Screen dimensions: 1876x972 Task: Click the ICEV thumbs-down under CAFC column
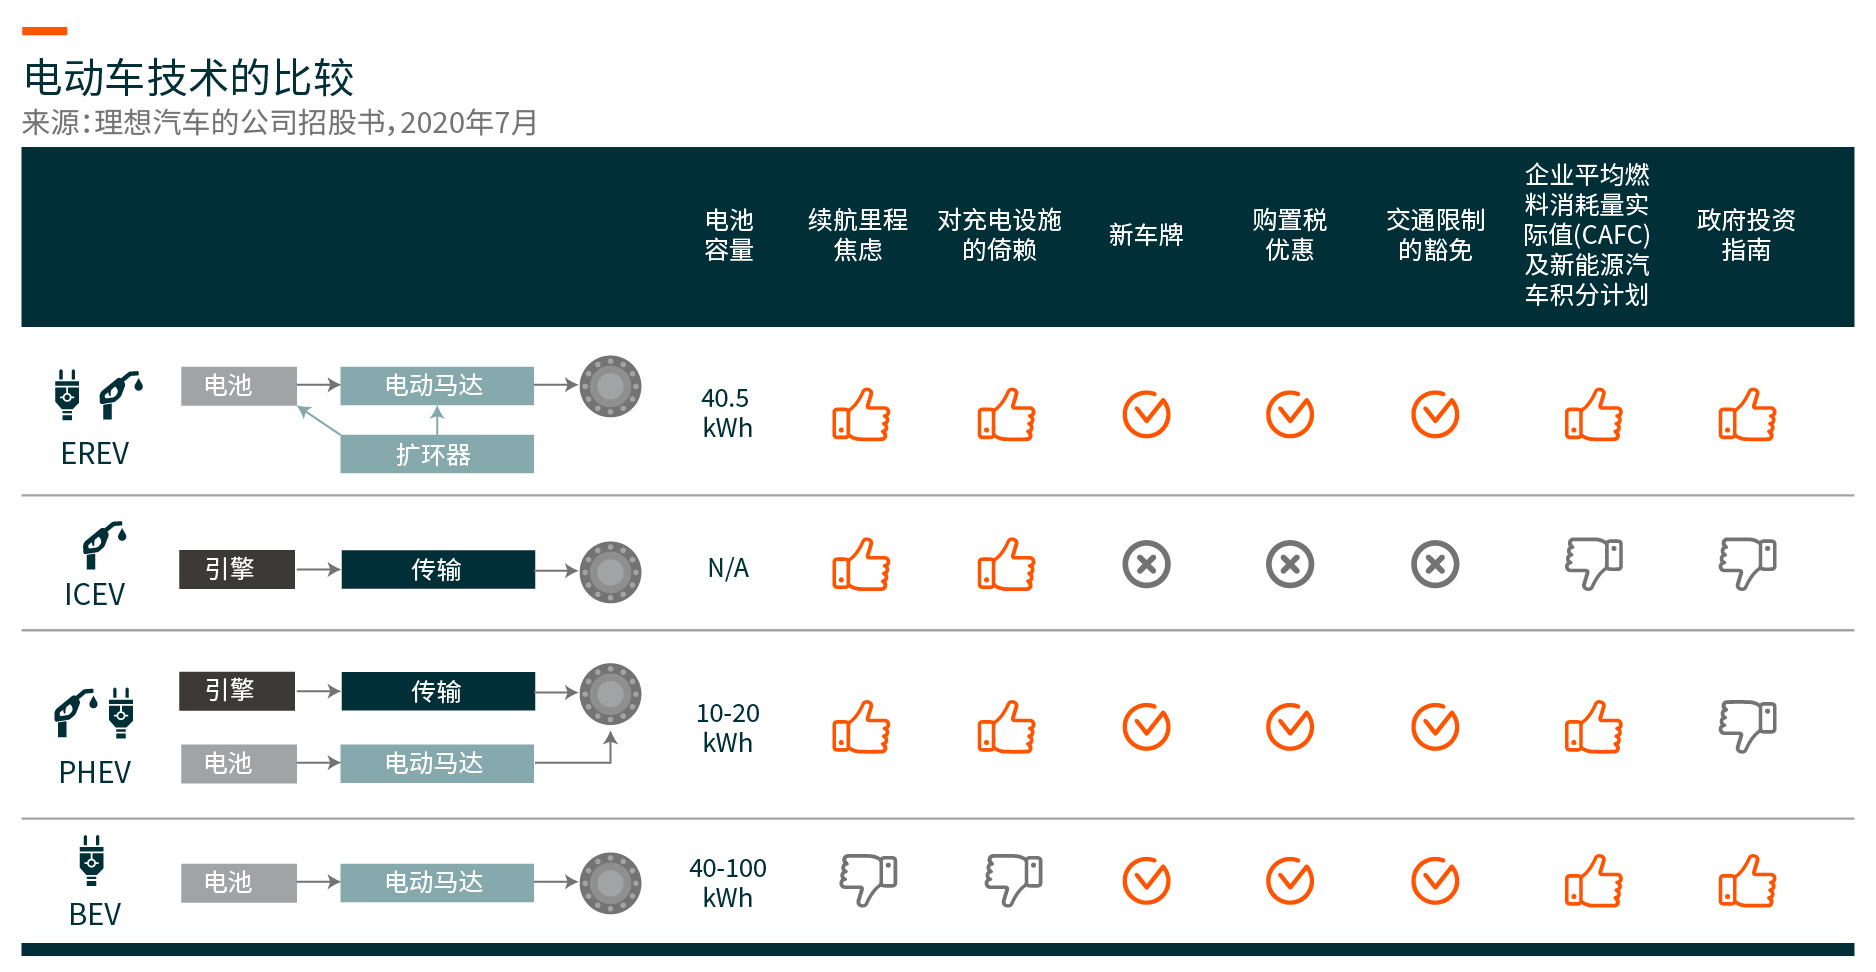1593,564
